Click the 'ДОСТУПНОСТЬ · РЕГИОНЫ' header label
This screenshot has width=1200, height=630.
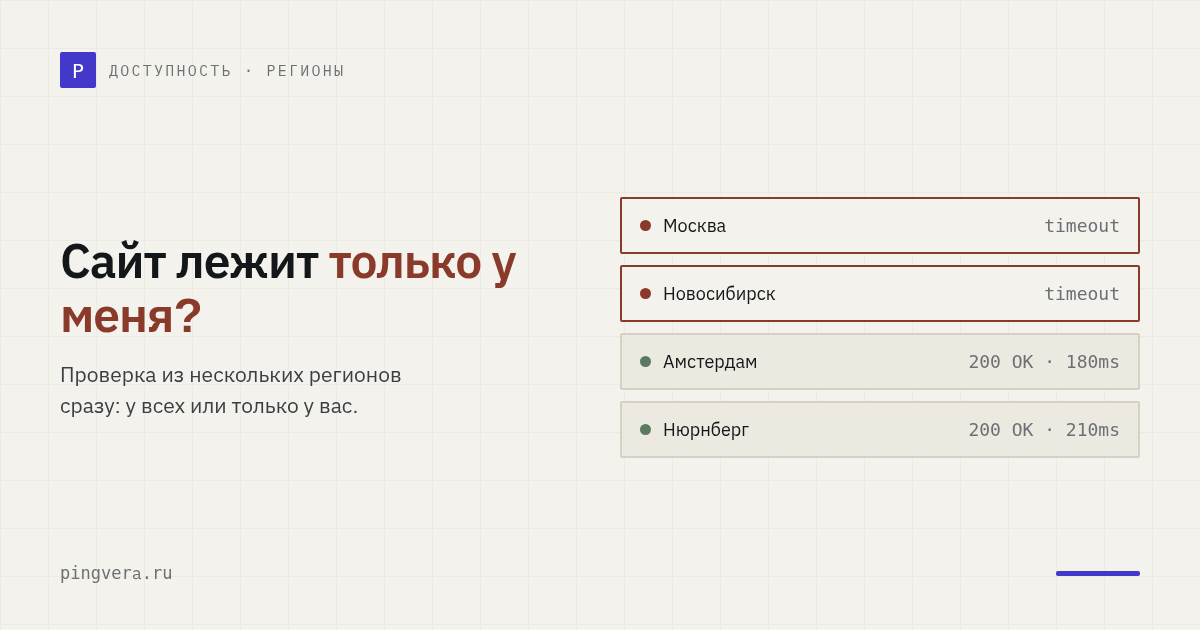[226, 71]
